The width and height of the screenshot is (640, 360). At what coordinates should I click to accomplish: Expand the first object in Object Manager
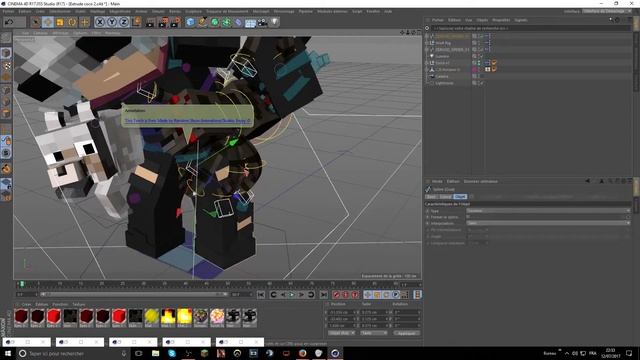(427, 36)
